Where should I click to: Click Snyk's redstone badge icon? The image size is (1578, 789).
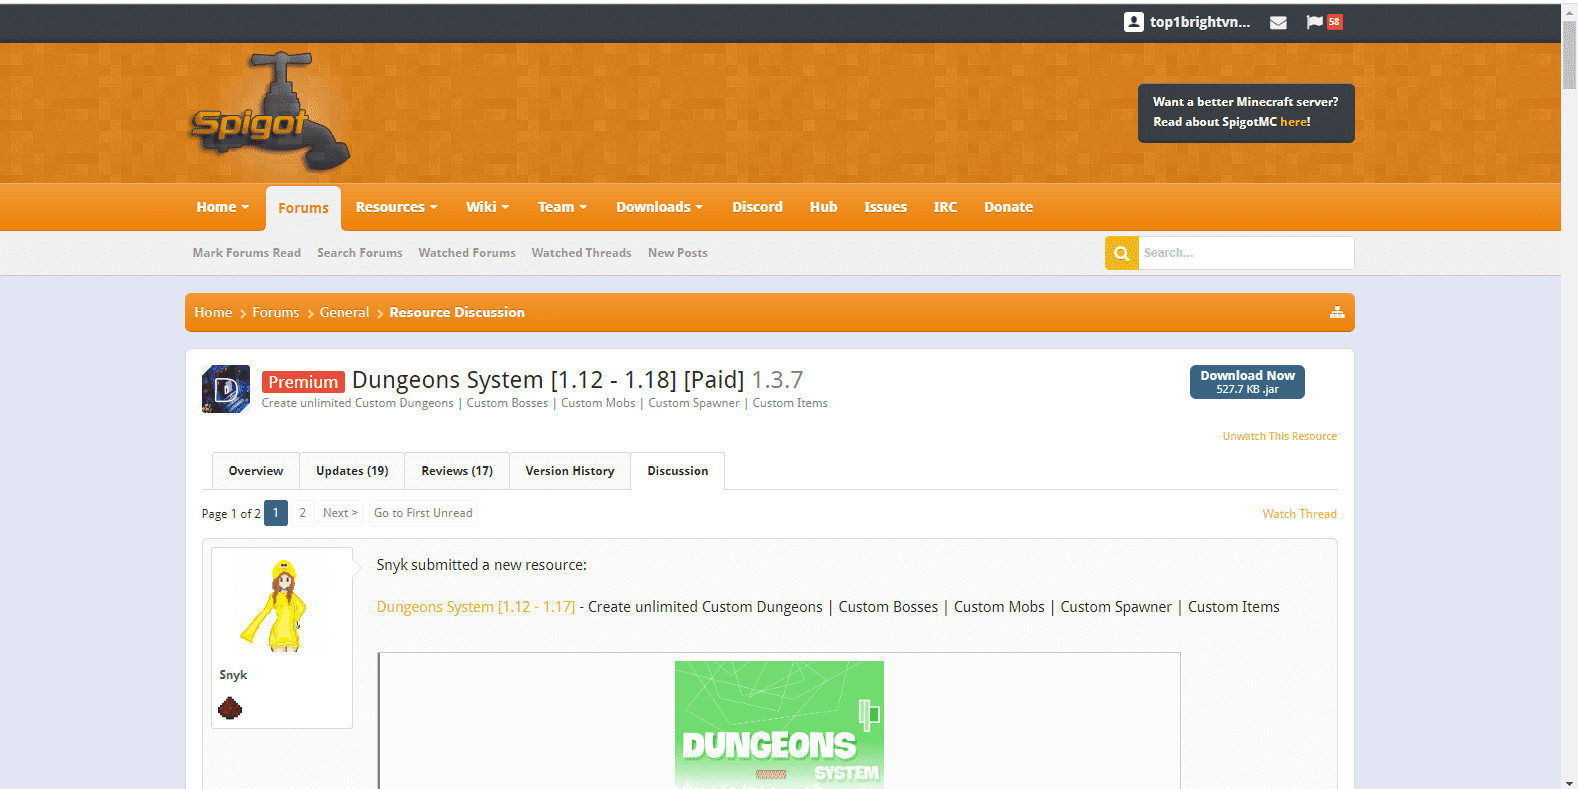pyautogui.click(x=230, y=709)
